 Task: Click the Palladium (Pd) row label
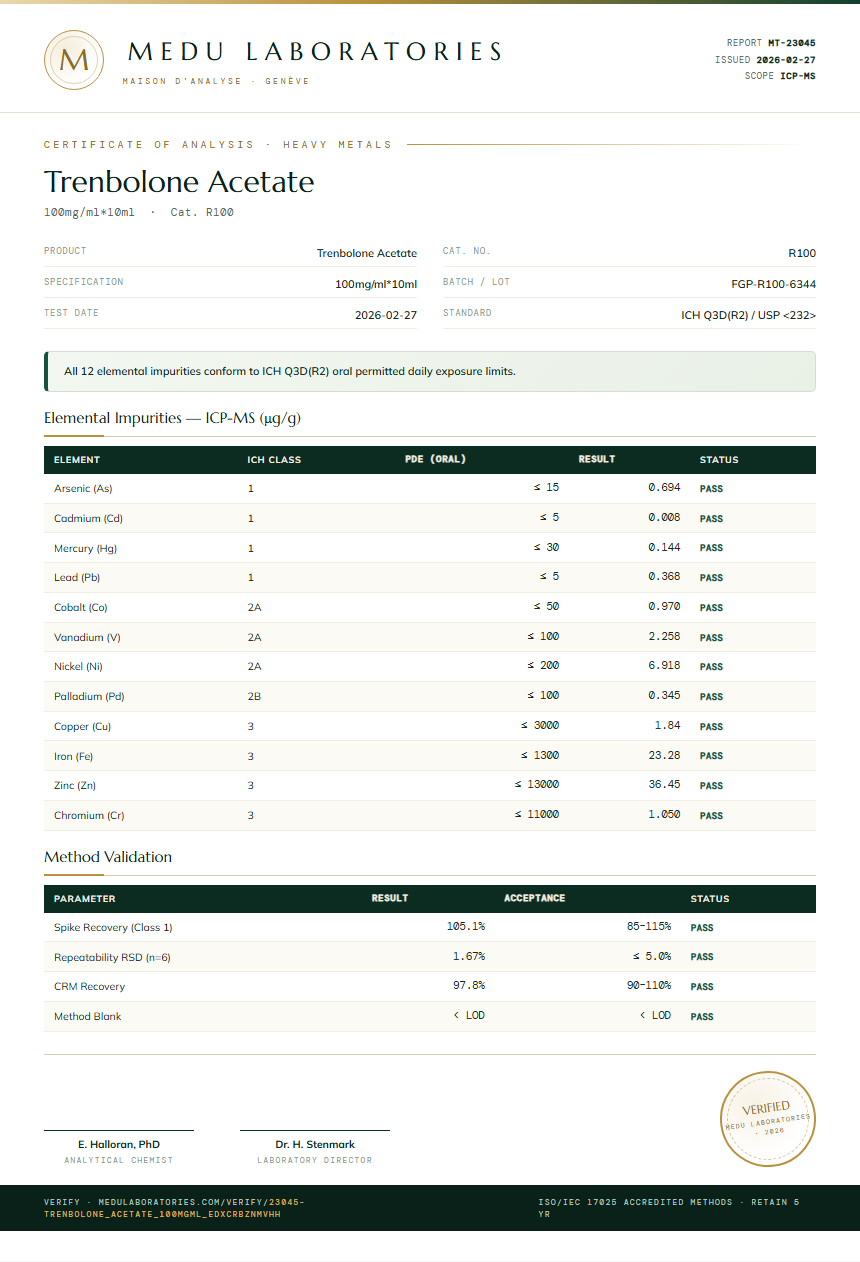(x=89, y=697)
